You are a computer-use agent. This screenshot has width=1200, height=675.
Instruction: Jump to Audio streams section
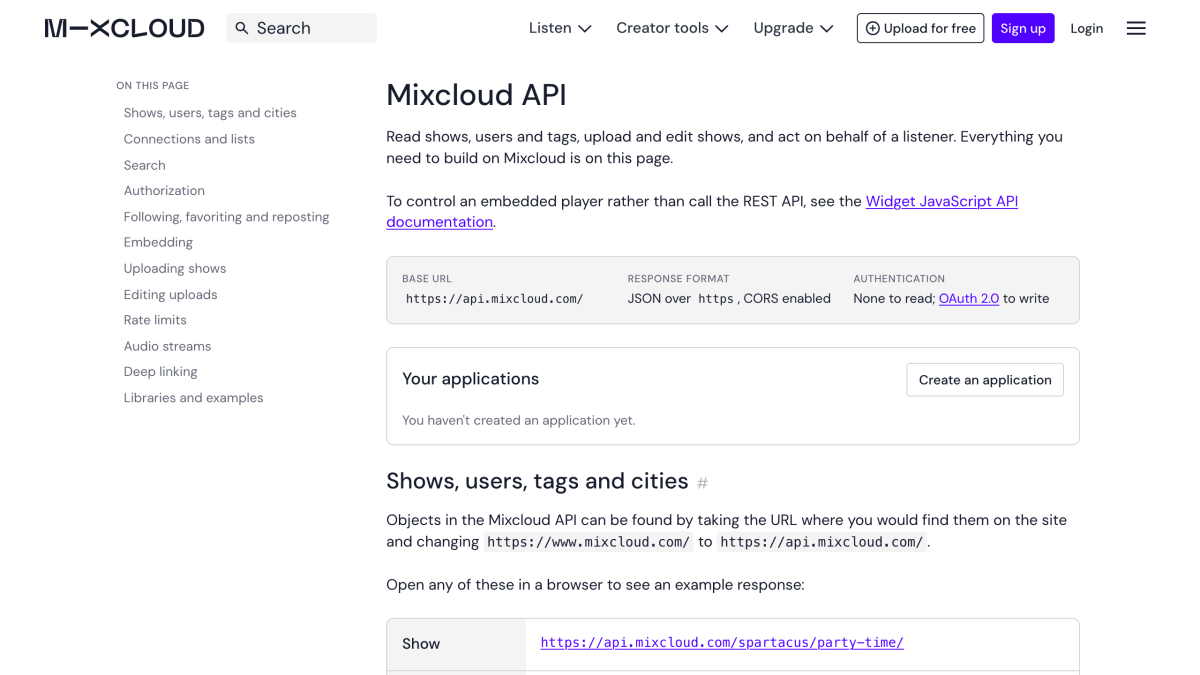coord(167,346)
